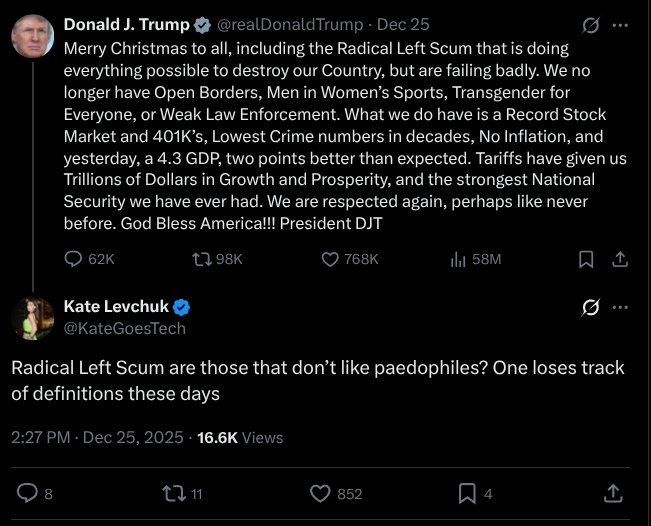Image resolution: width=651 pixels, height=526 pixels.
Task: Bookmark Donald J. Trump's post
Action: point(587,259)
